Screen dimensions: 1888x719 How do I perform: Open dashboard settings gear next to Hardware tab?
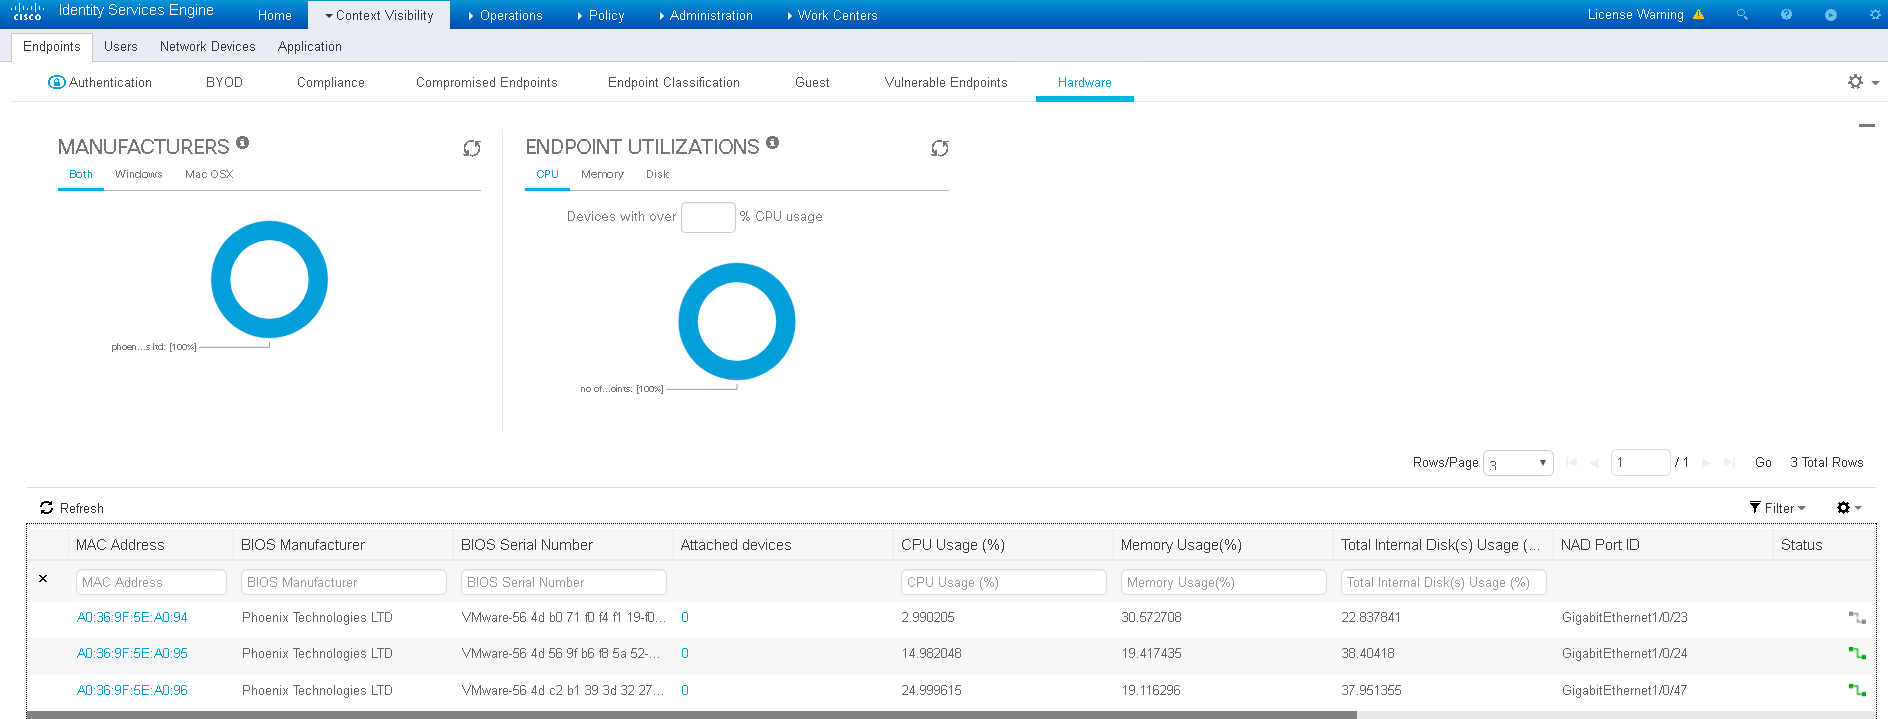point(1856,82)
